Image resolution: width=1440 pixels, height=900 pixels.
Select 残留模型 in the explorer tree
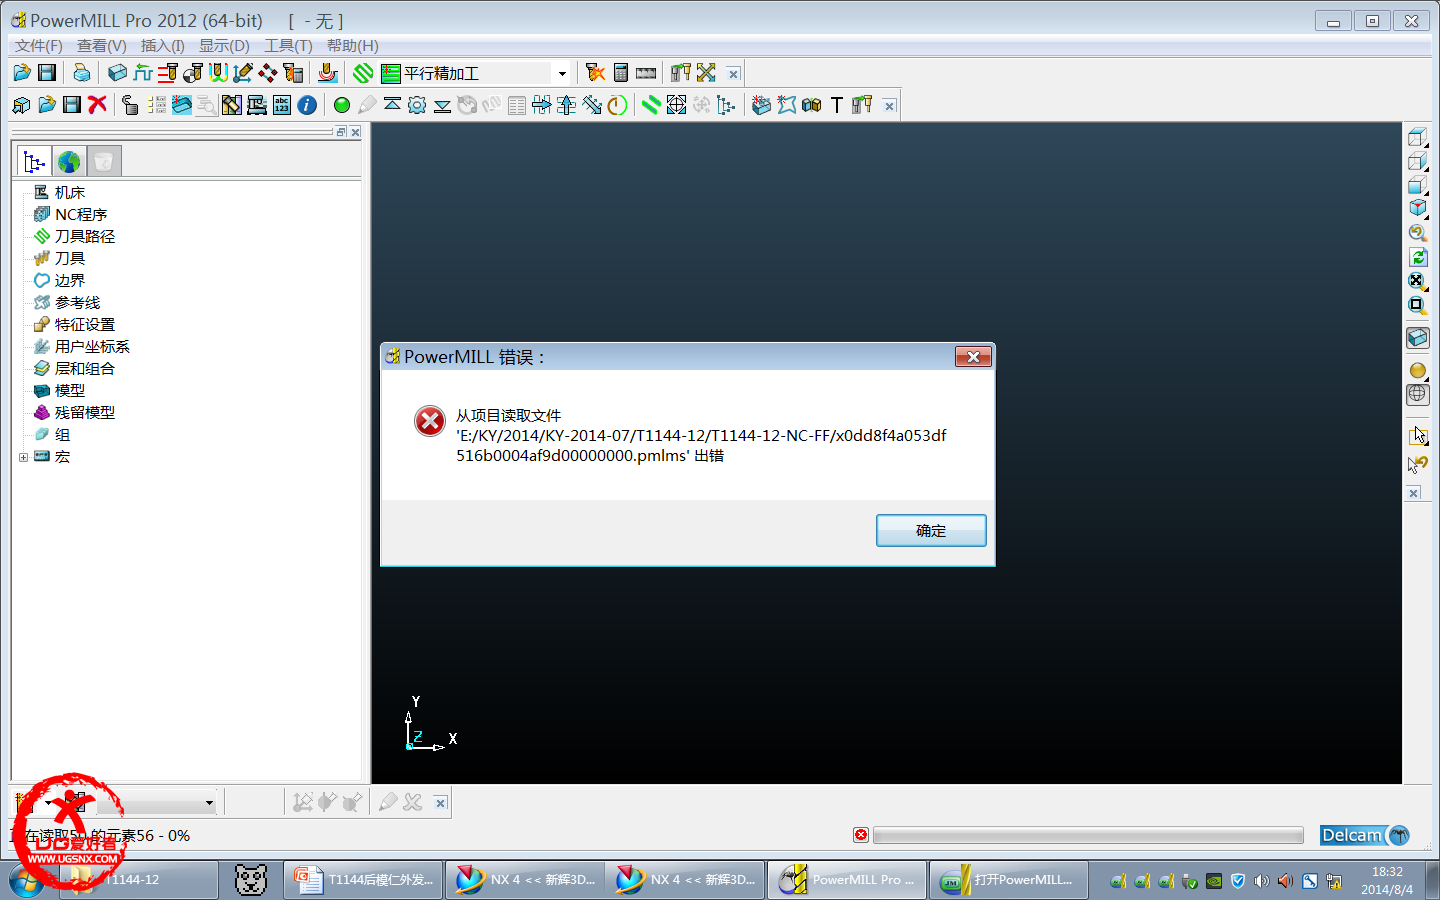85,412
